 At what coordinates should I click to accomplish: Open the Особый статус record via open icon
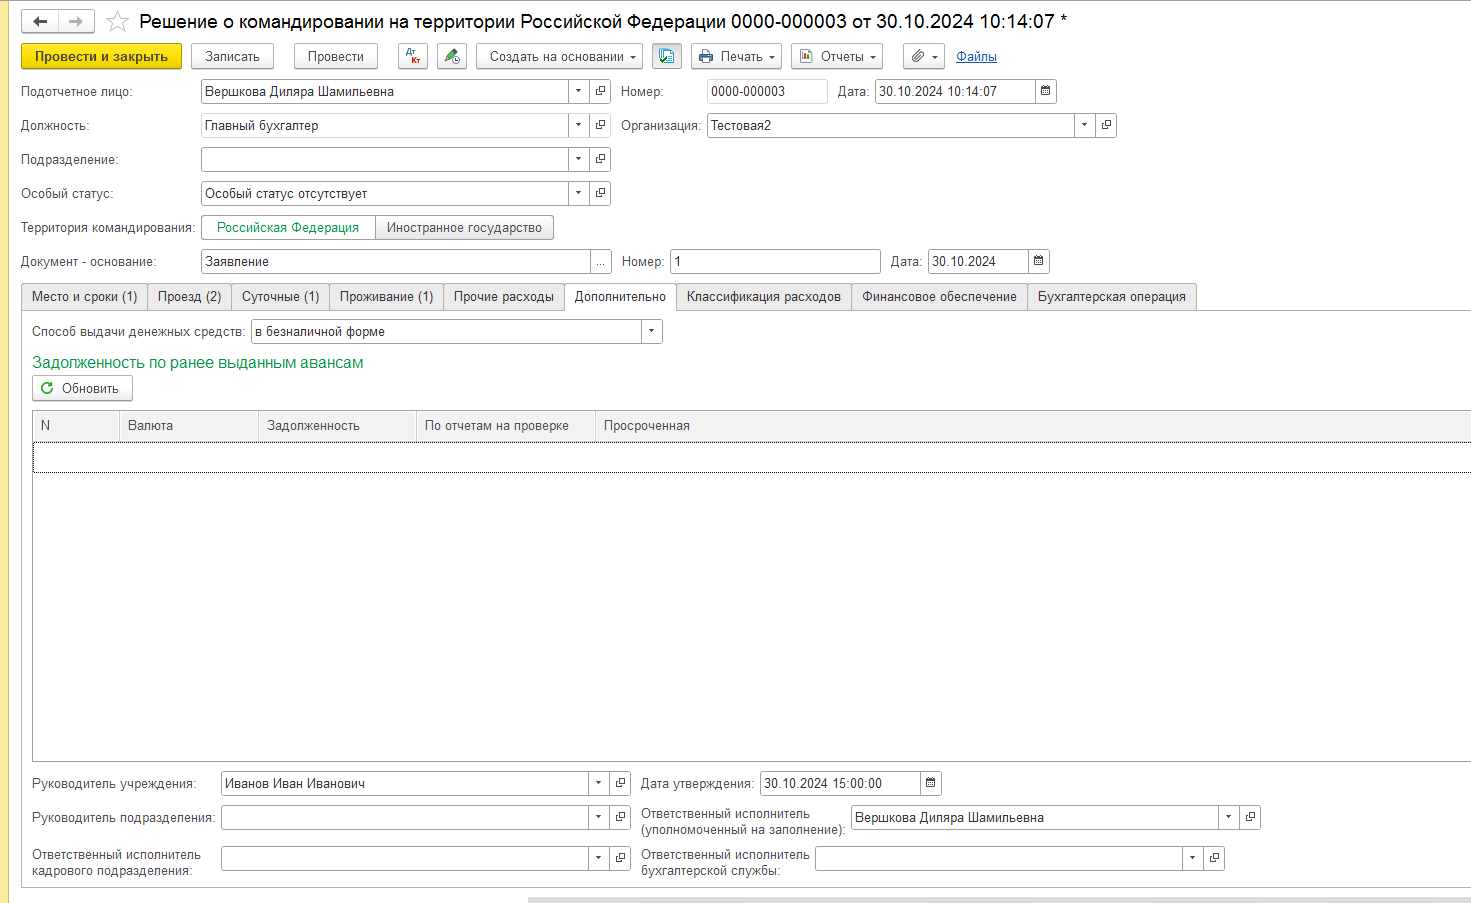coord(600,193)
